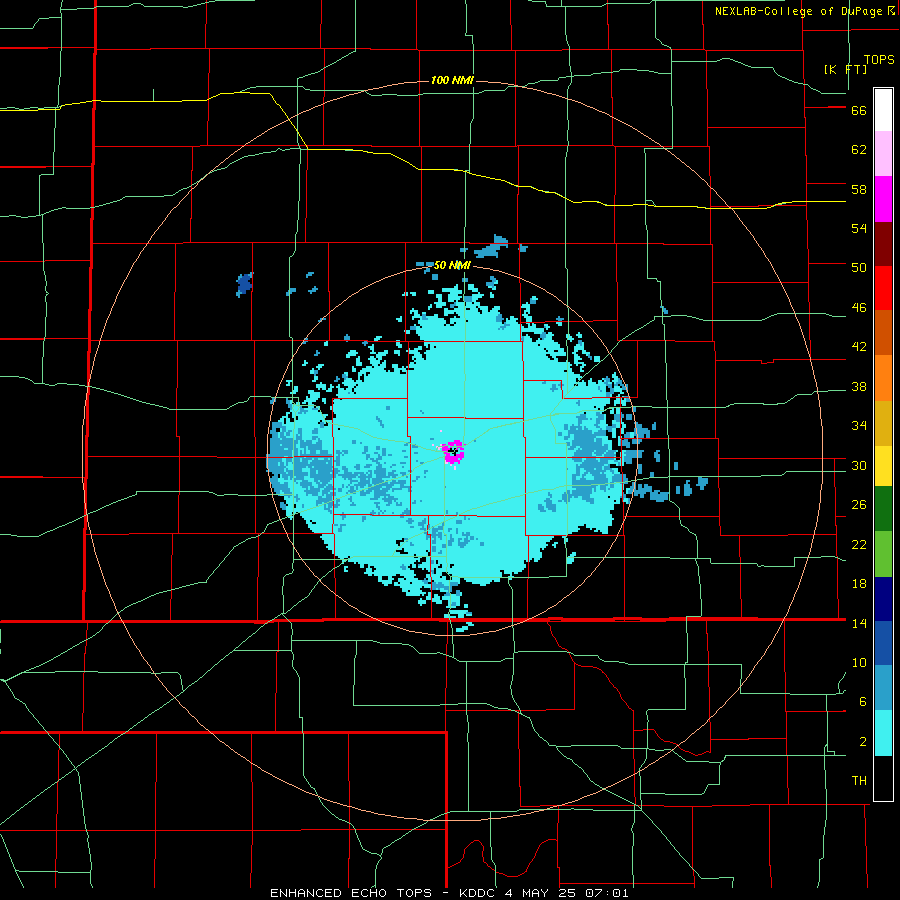The width and height of the screenshot is (900, 900).
Task: Click the isolated dark blue echo northwest
Action: click(x=245, y=284)
